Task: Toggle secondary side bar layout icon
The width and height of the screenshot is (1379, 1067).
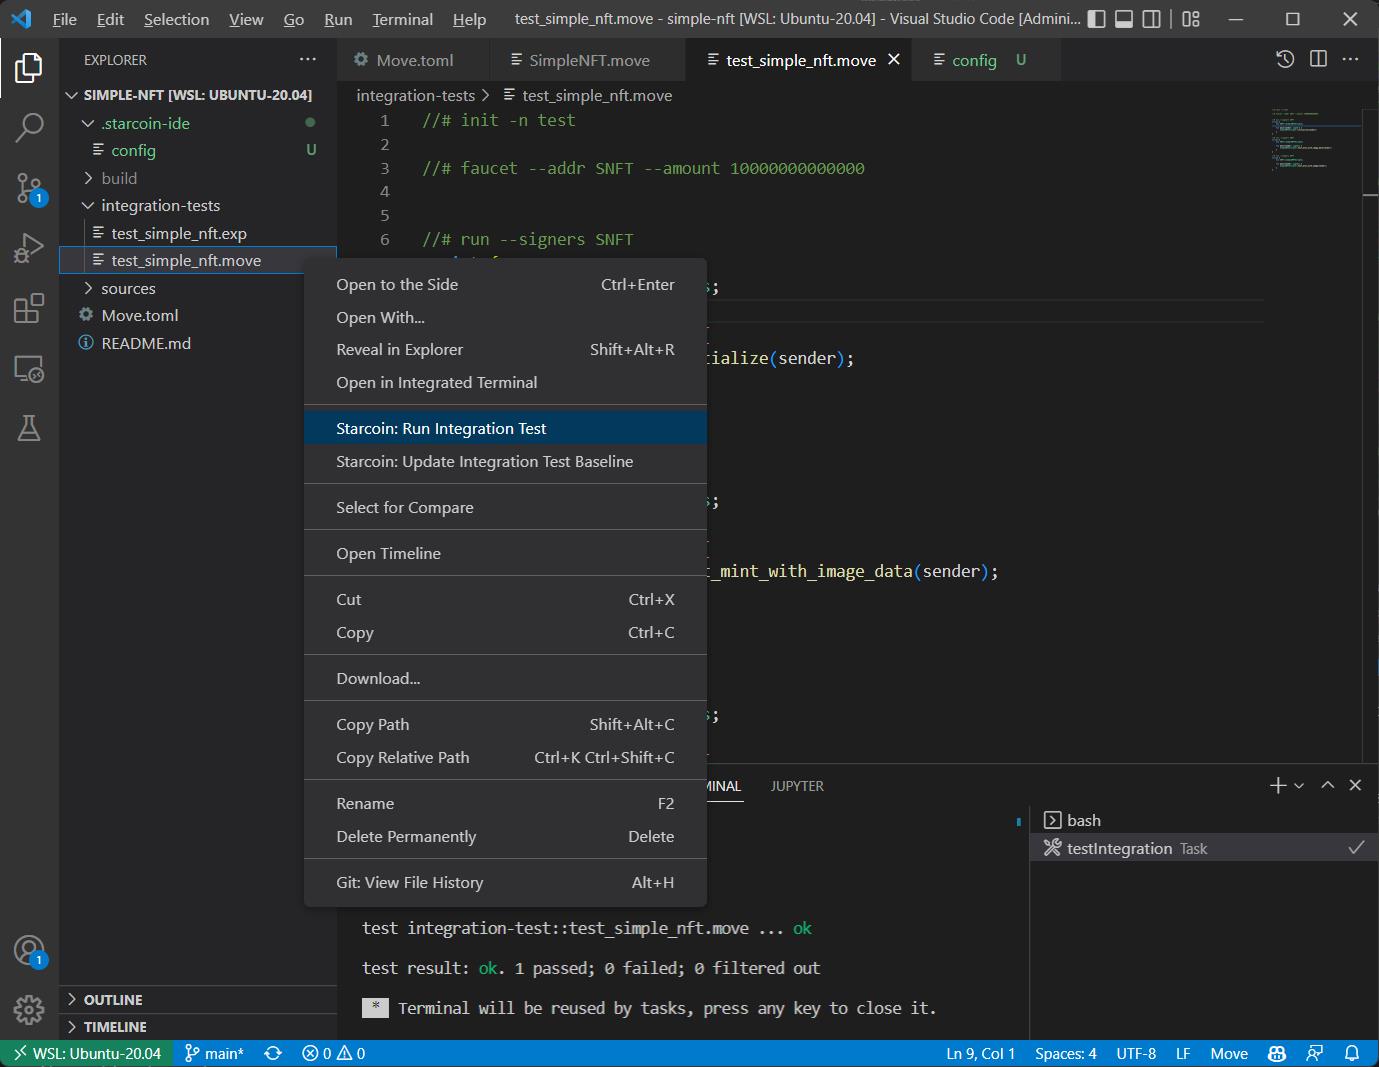Action: click(x=1152, y=19)
